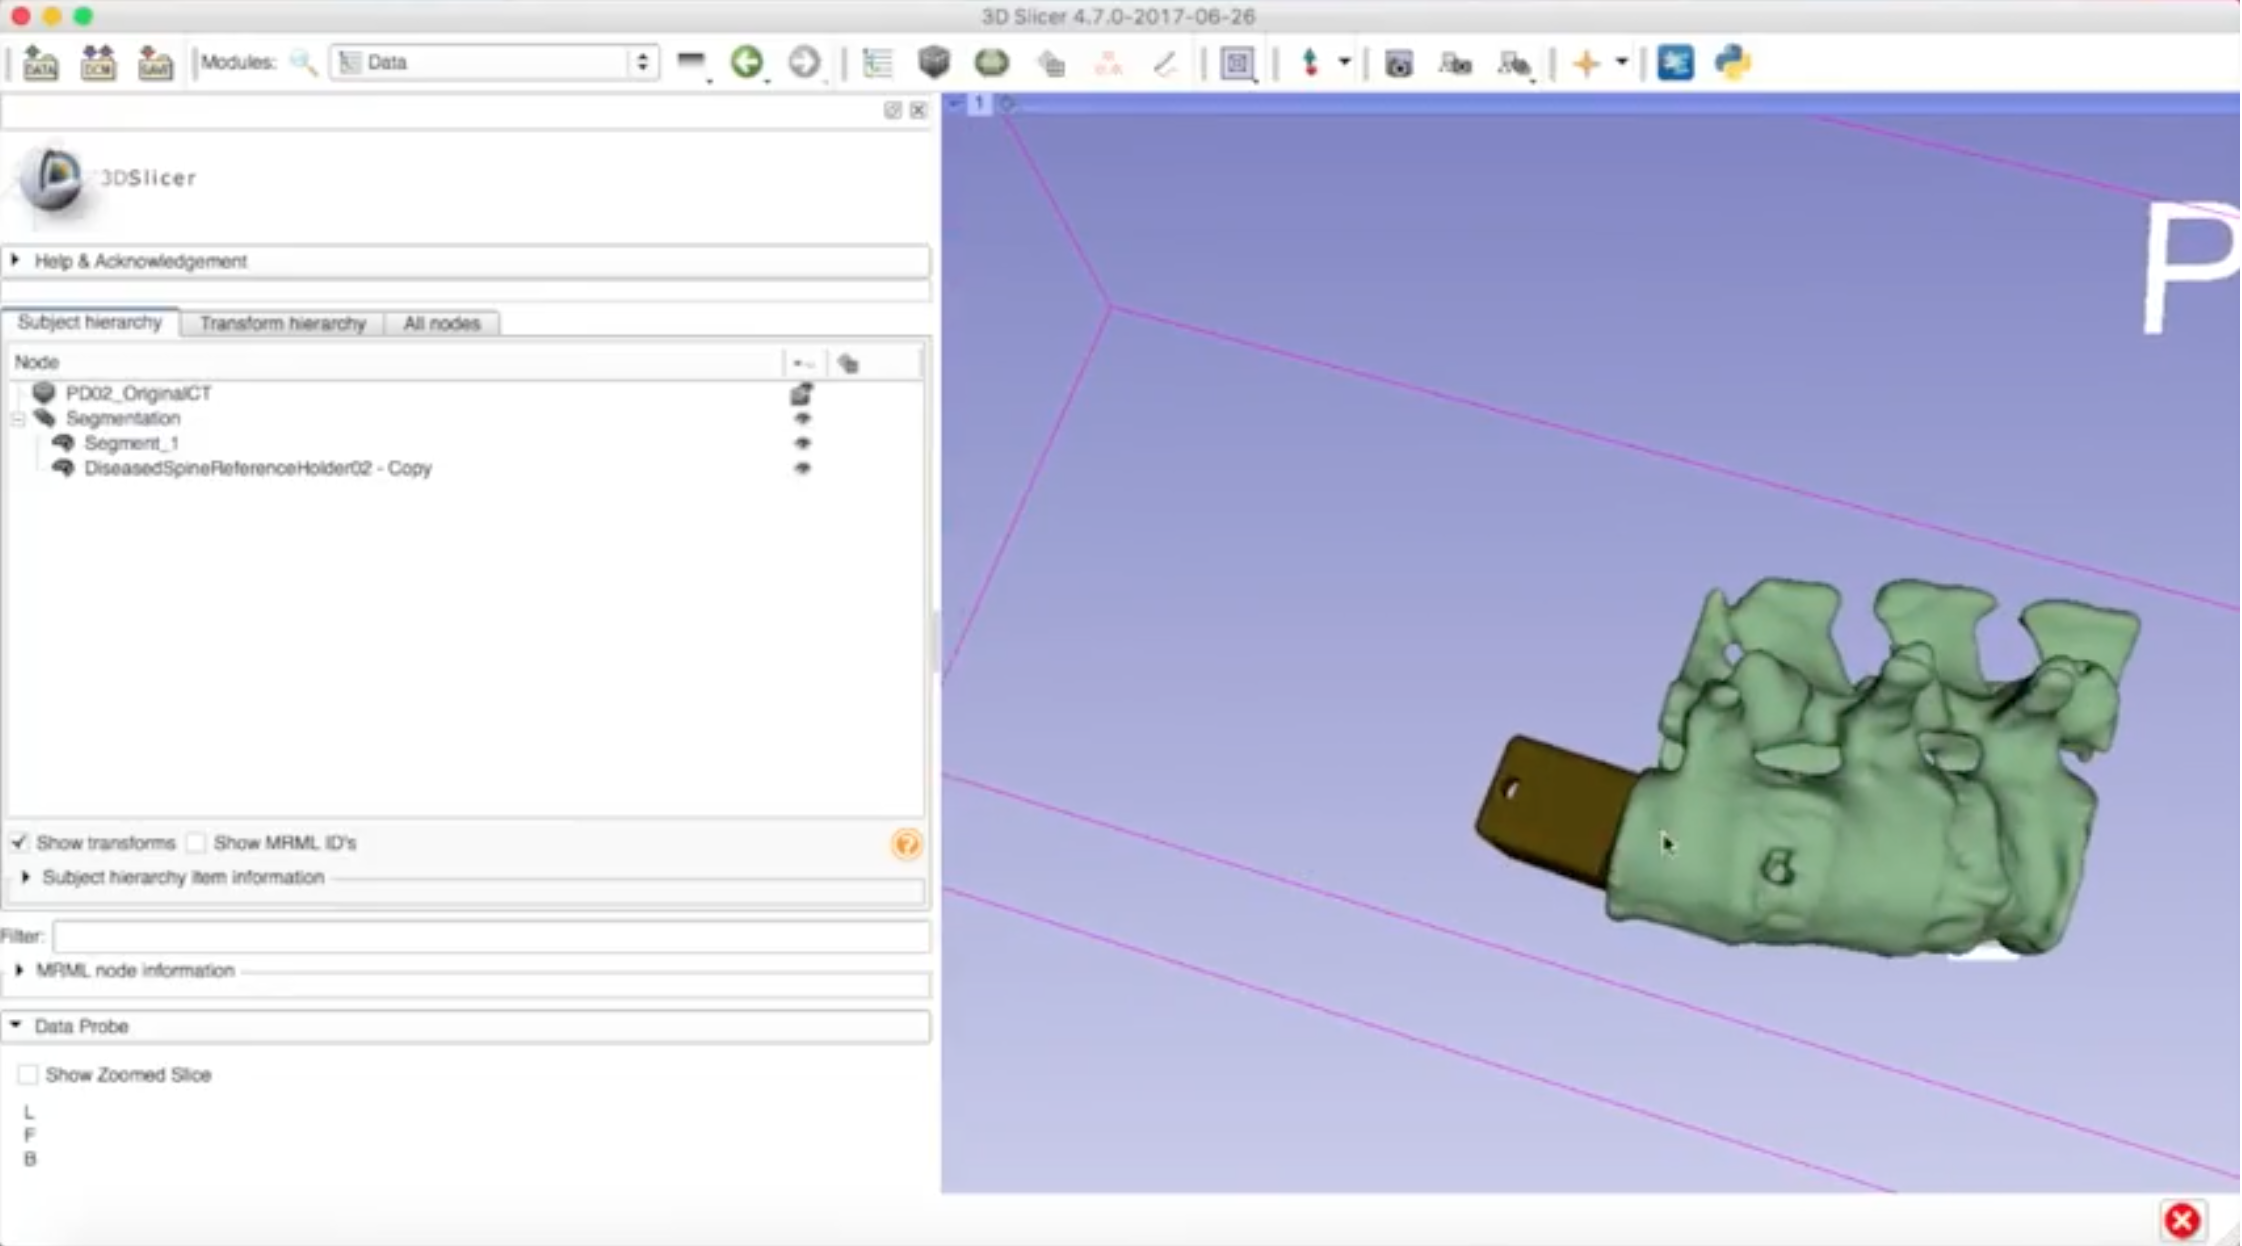This screenshot has height=1246, width=2242.
Task: Click the Load Data toolbar icon
Action: [x=40, y=63]
